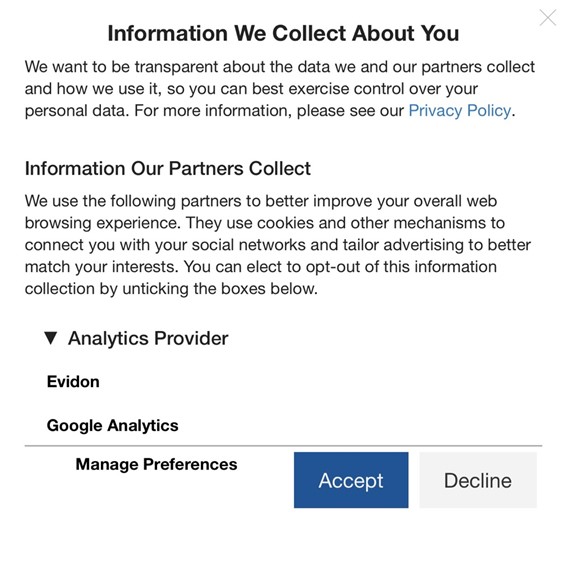The height and width of the screenshot is (579, 567).
Task: Click the paragraph beginning 'We want to be transparent'
Action: pos(280,89)
